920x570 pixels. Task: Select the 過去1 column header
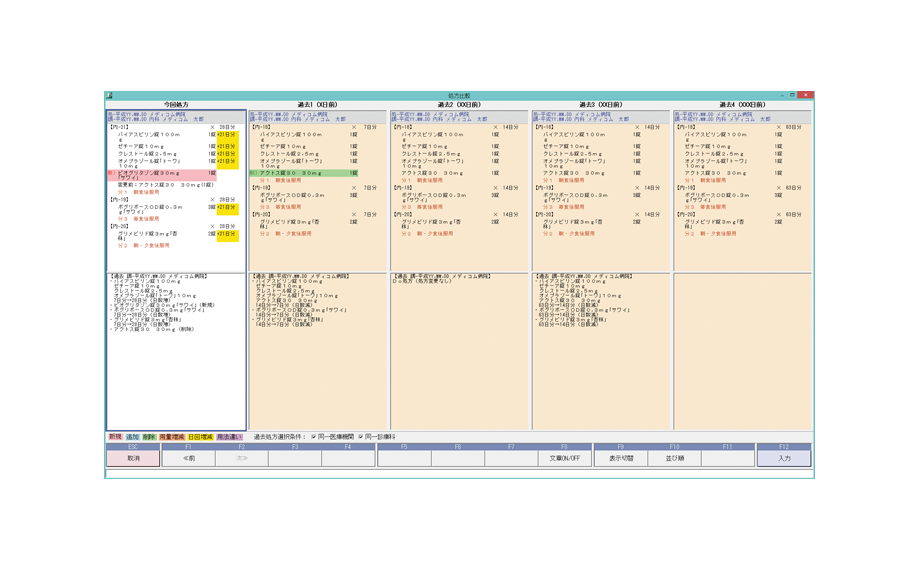(x=318, y=105)
